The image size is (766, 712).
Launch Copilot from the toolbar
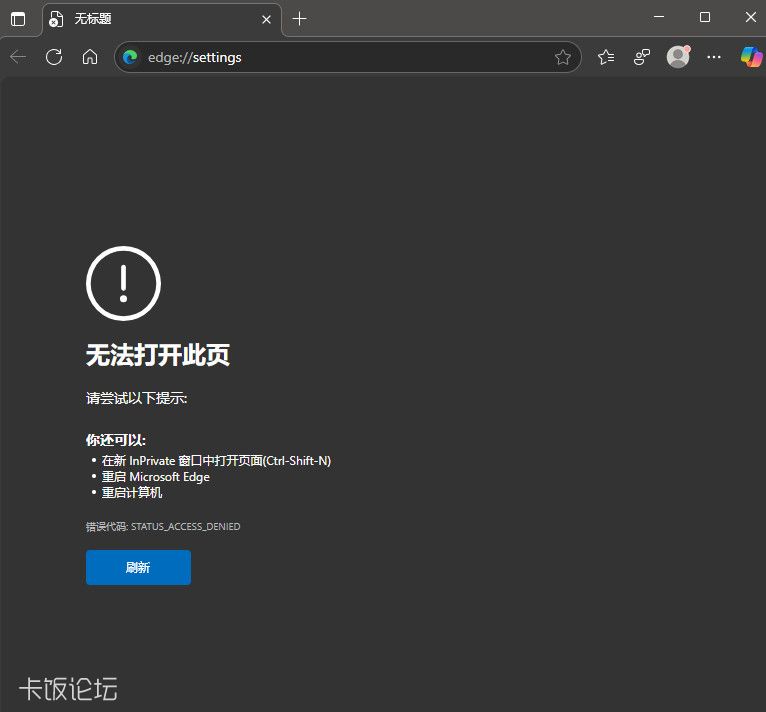point(750,57)
